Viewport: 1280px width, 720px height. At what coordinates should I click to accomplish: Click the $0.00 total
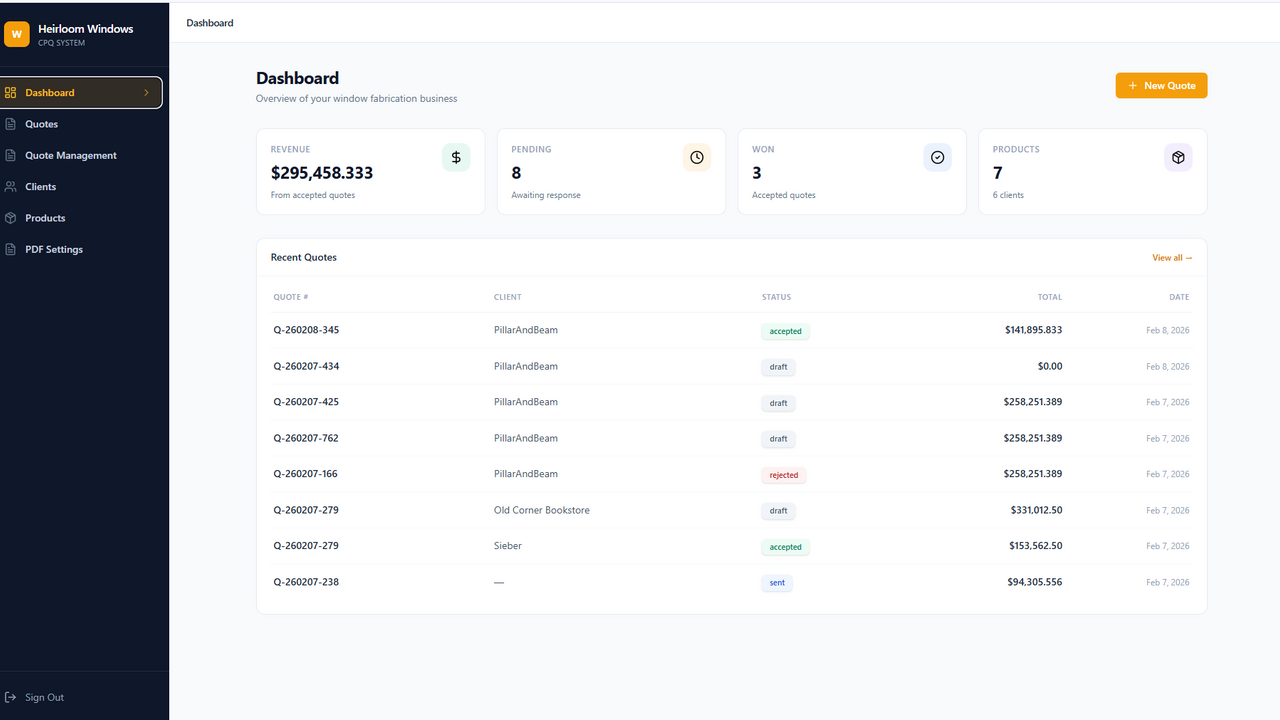click(x=1050, y=366)
